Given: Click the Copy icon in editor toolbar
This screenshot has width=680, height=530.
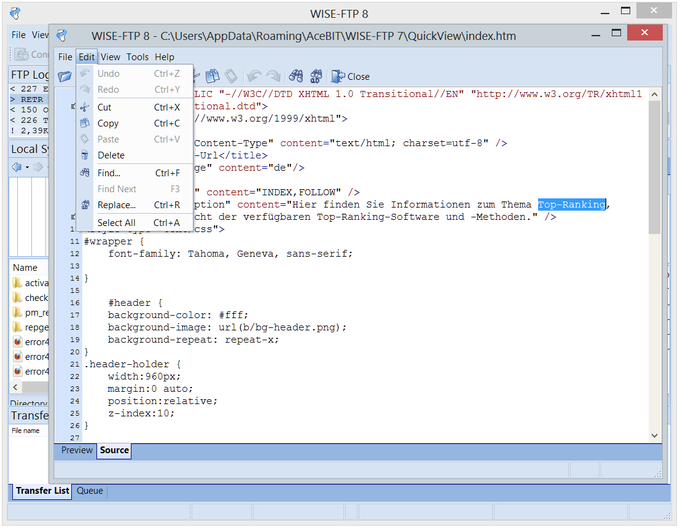Looking at the screenshot, I should (212, 76).
